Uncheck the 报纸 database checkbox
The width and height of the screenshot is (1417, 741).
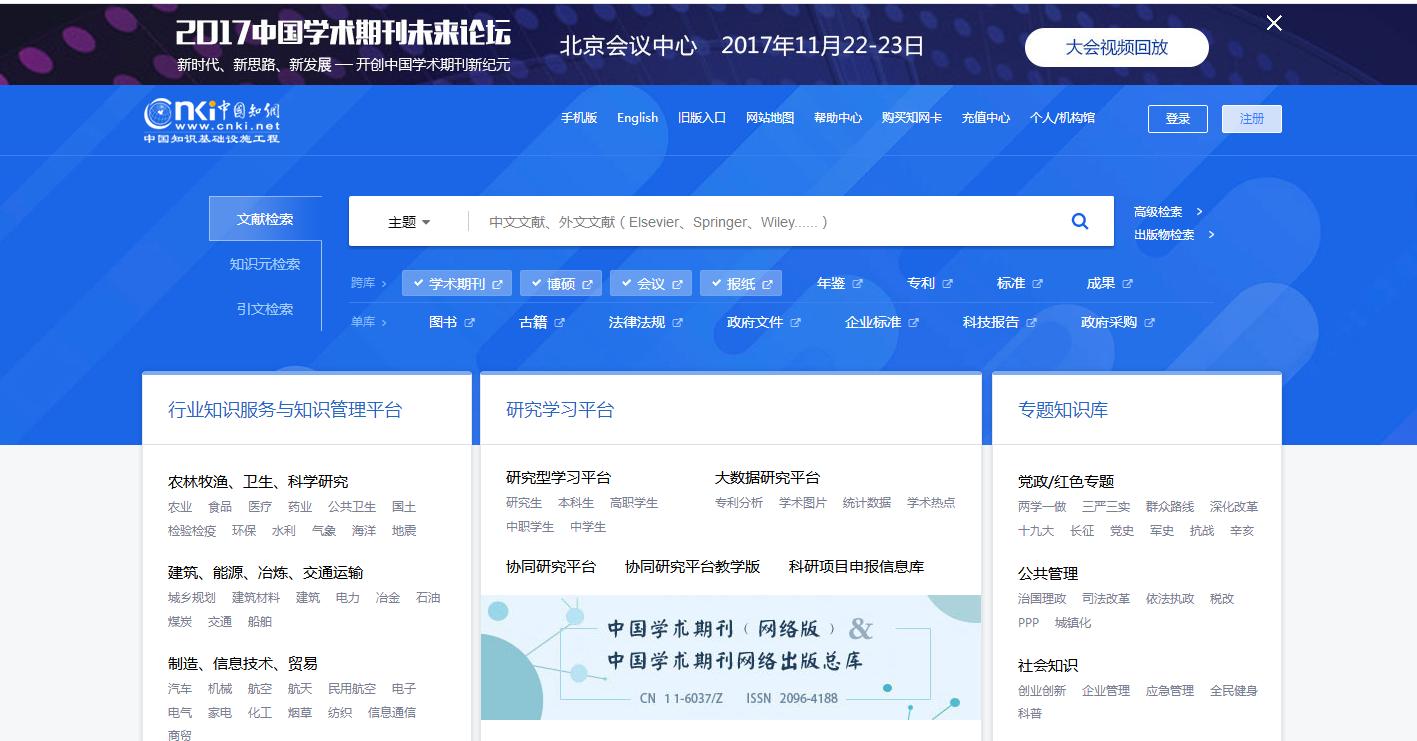pyautogui.click(x=716, y=283)
